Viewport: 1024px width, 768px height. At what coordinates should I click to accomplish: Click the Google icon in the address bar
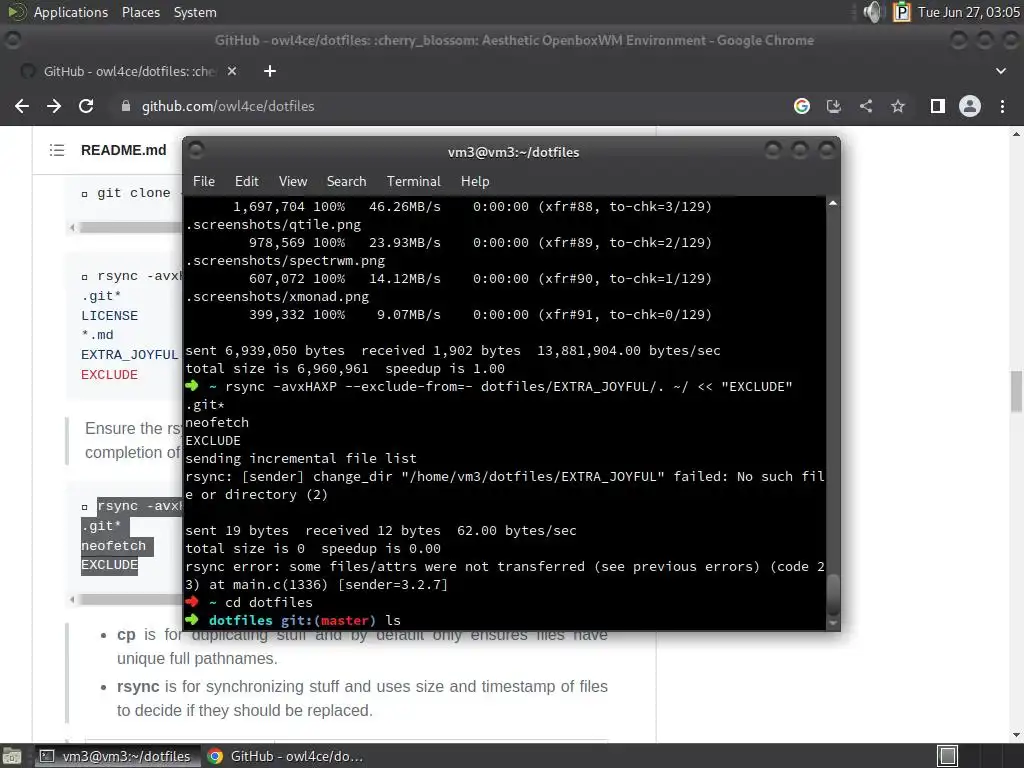[x=801, y=106]
